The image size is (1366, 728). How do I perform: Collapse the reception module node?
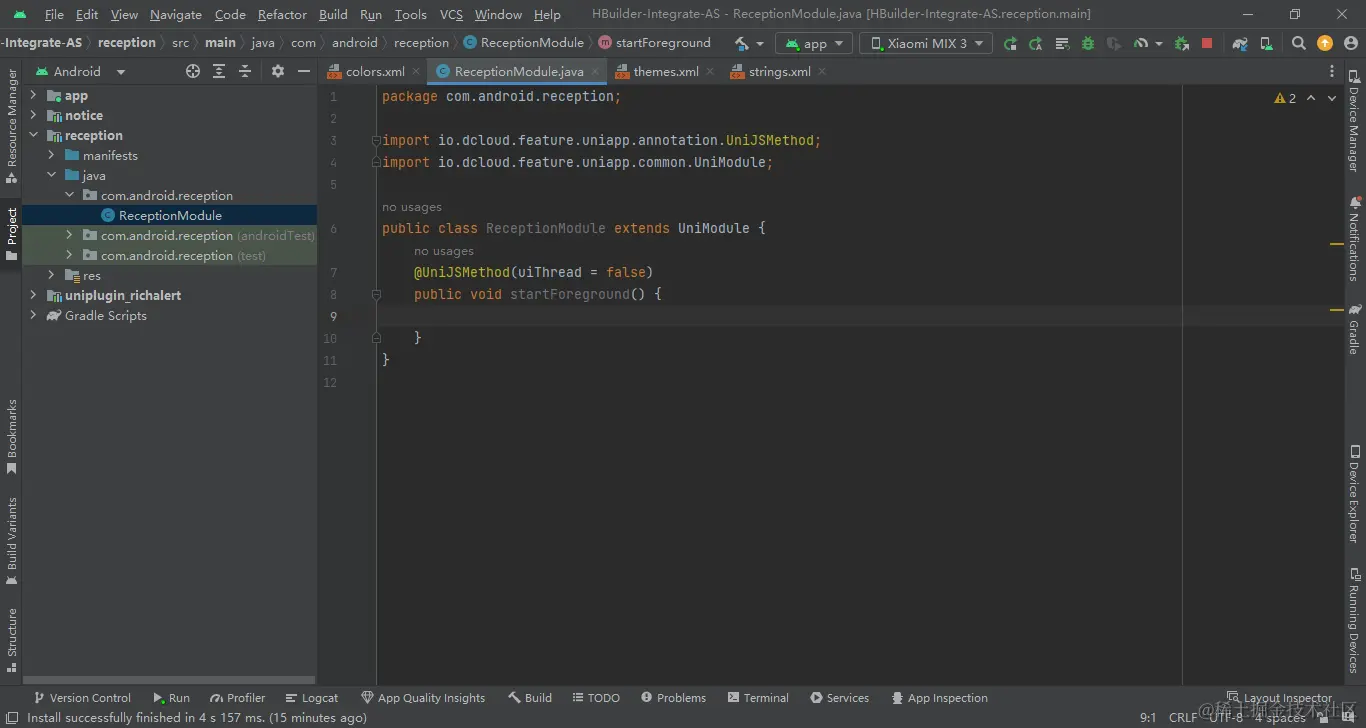coord(33,135)
